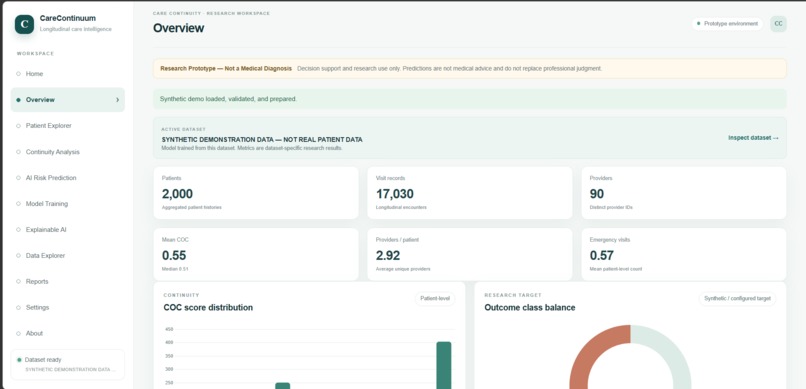
Task: Go to Home in sidebar
Action: [68, 74]
